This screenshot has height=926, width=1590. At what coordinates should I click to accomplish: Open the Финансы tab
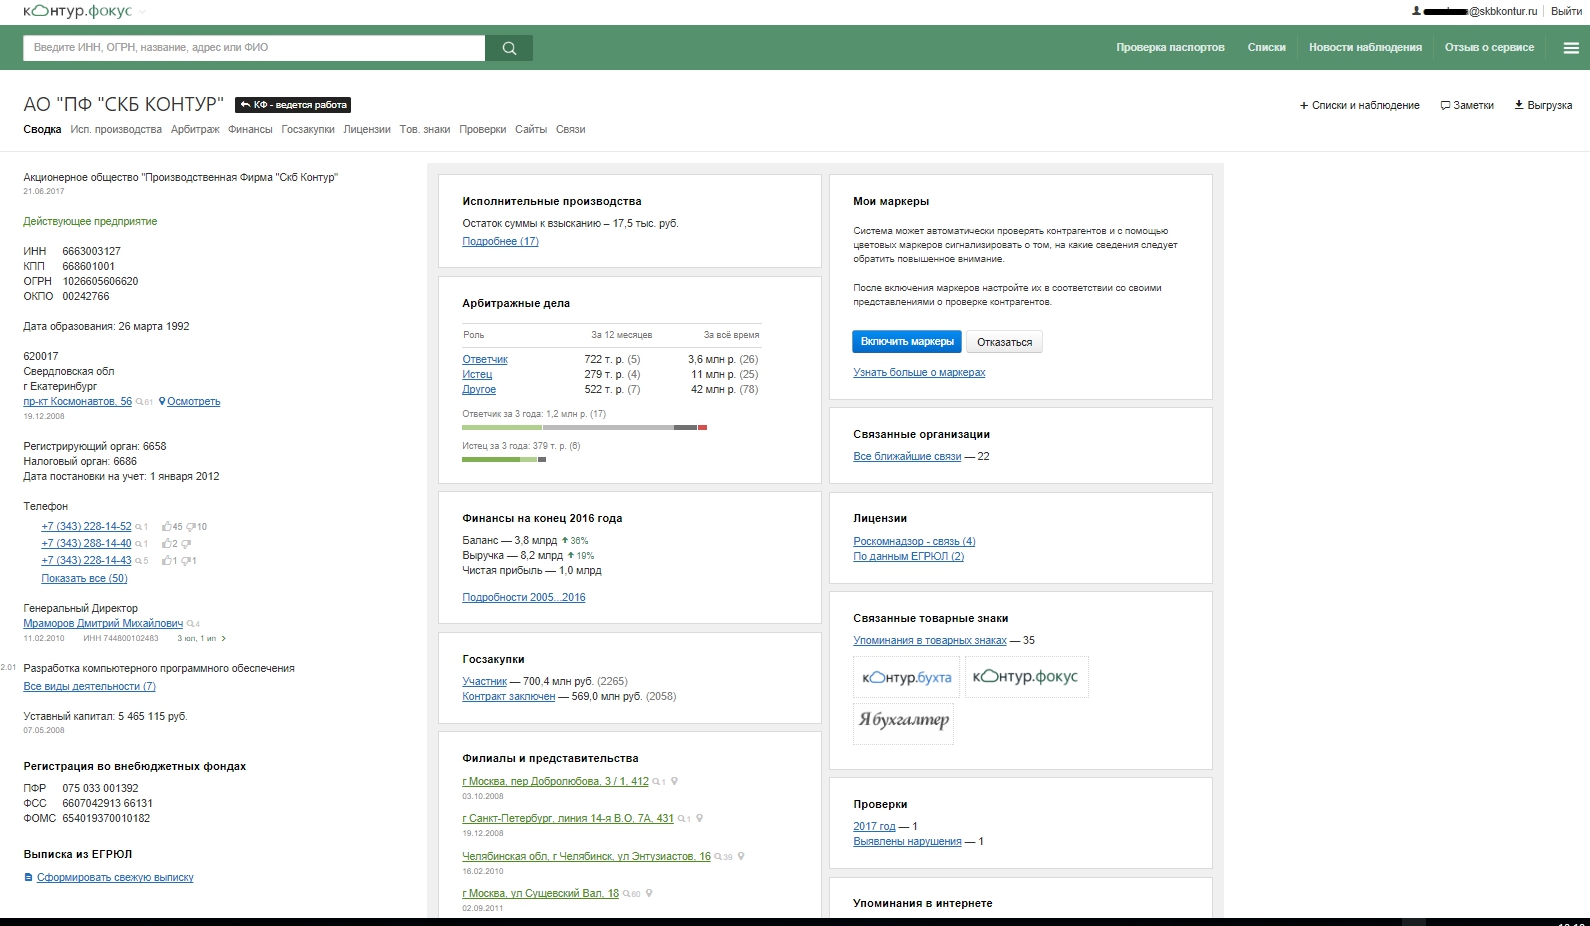250,129
